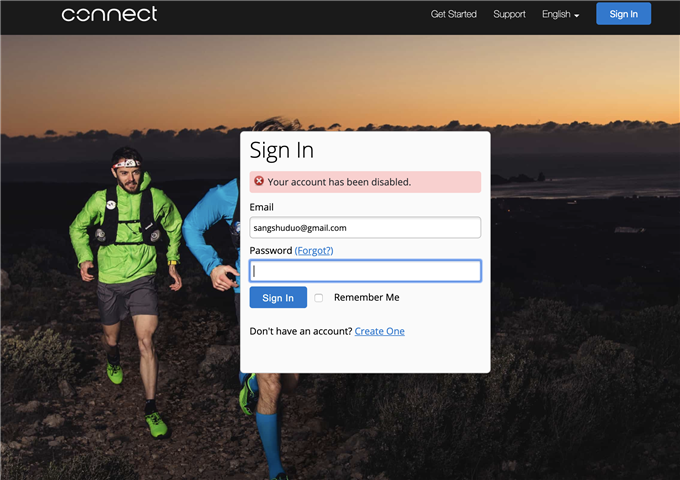Click into the Password input field
Image resolution: width=680 pixels, height=480 pixels.
(x=365, y=271)
